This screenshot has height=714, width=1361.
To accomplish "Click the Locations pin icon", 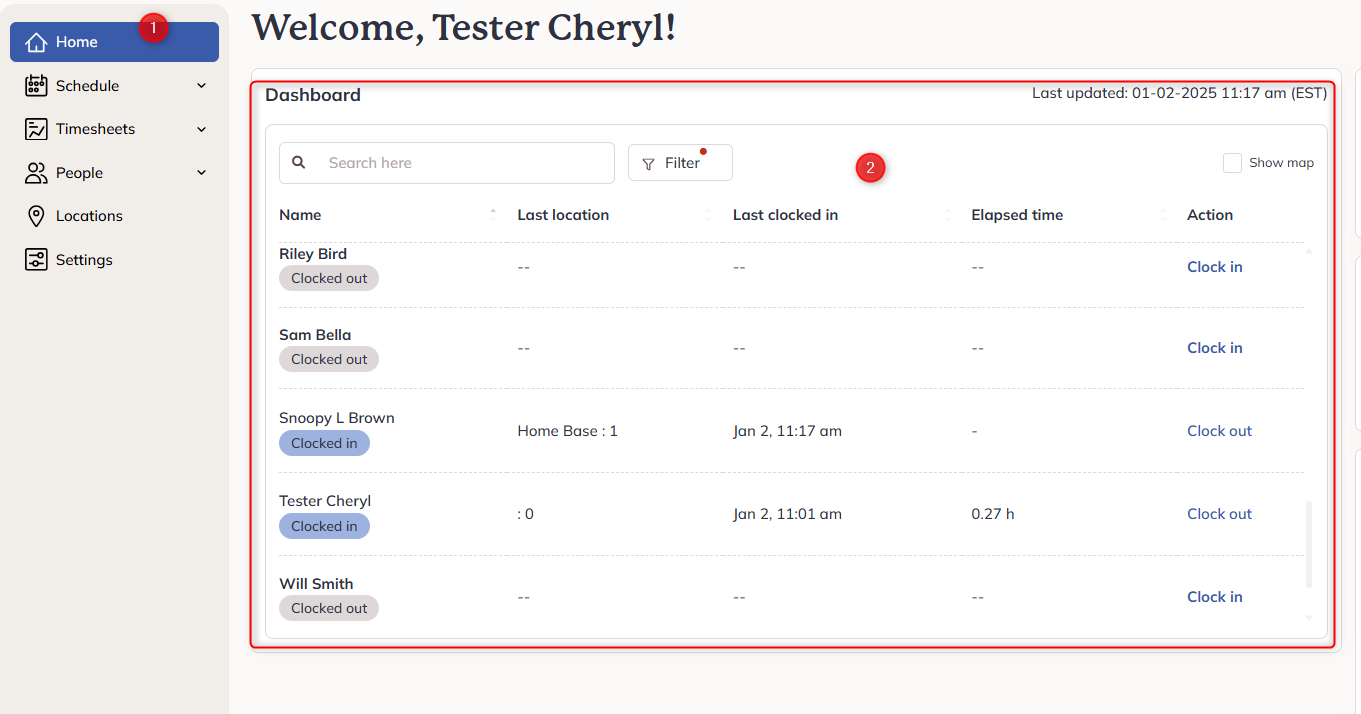I will coord(36,216).
